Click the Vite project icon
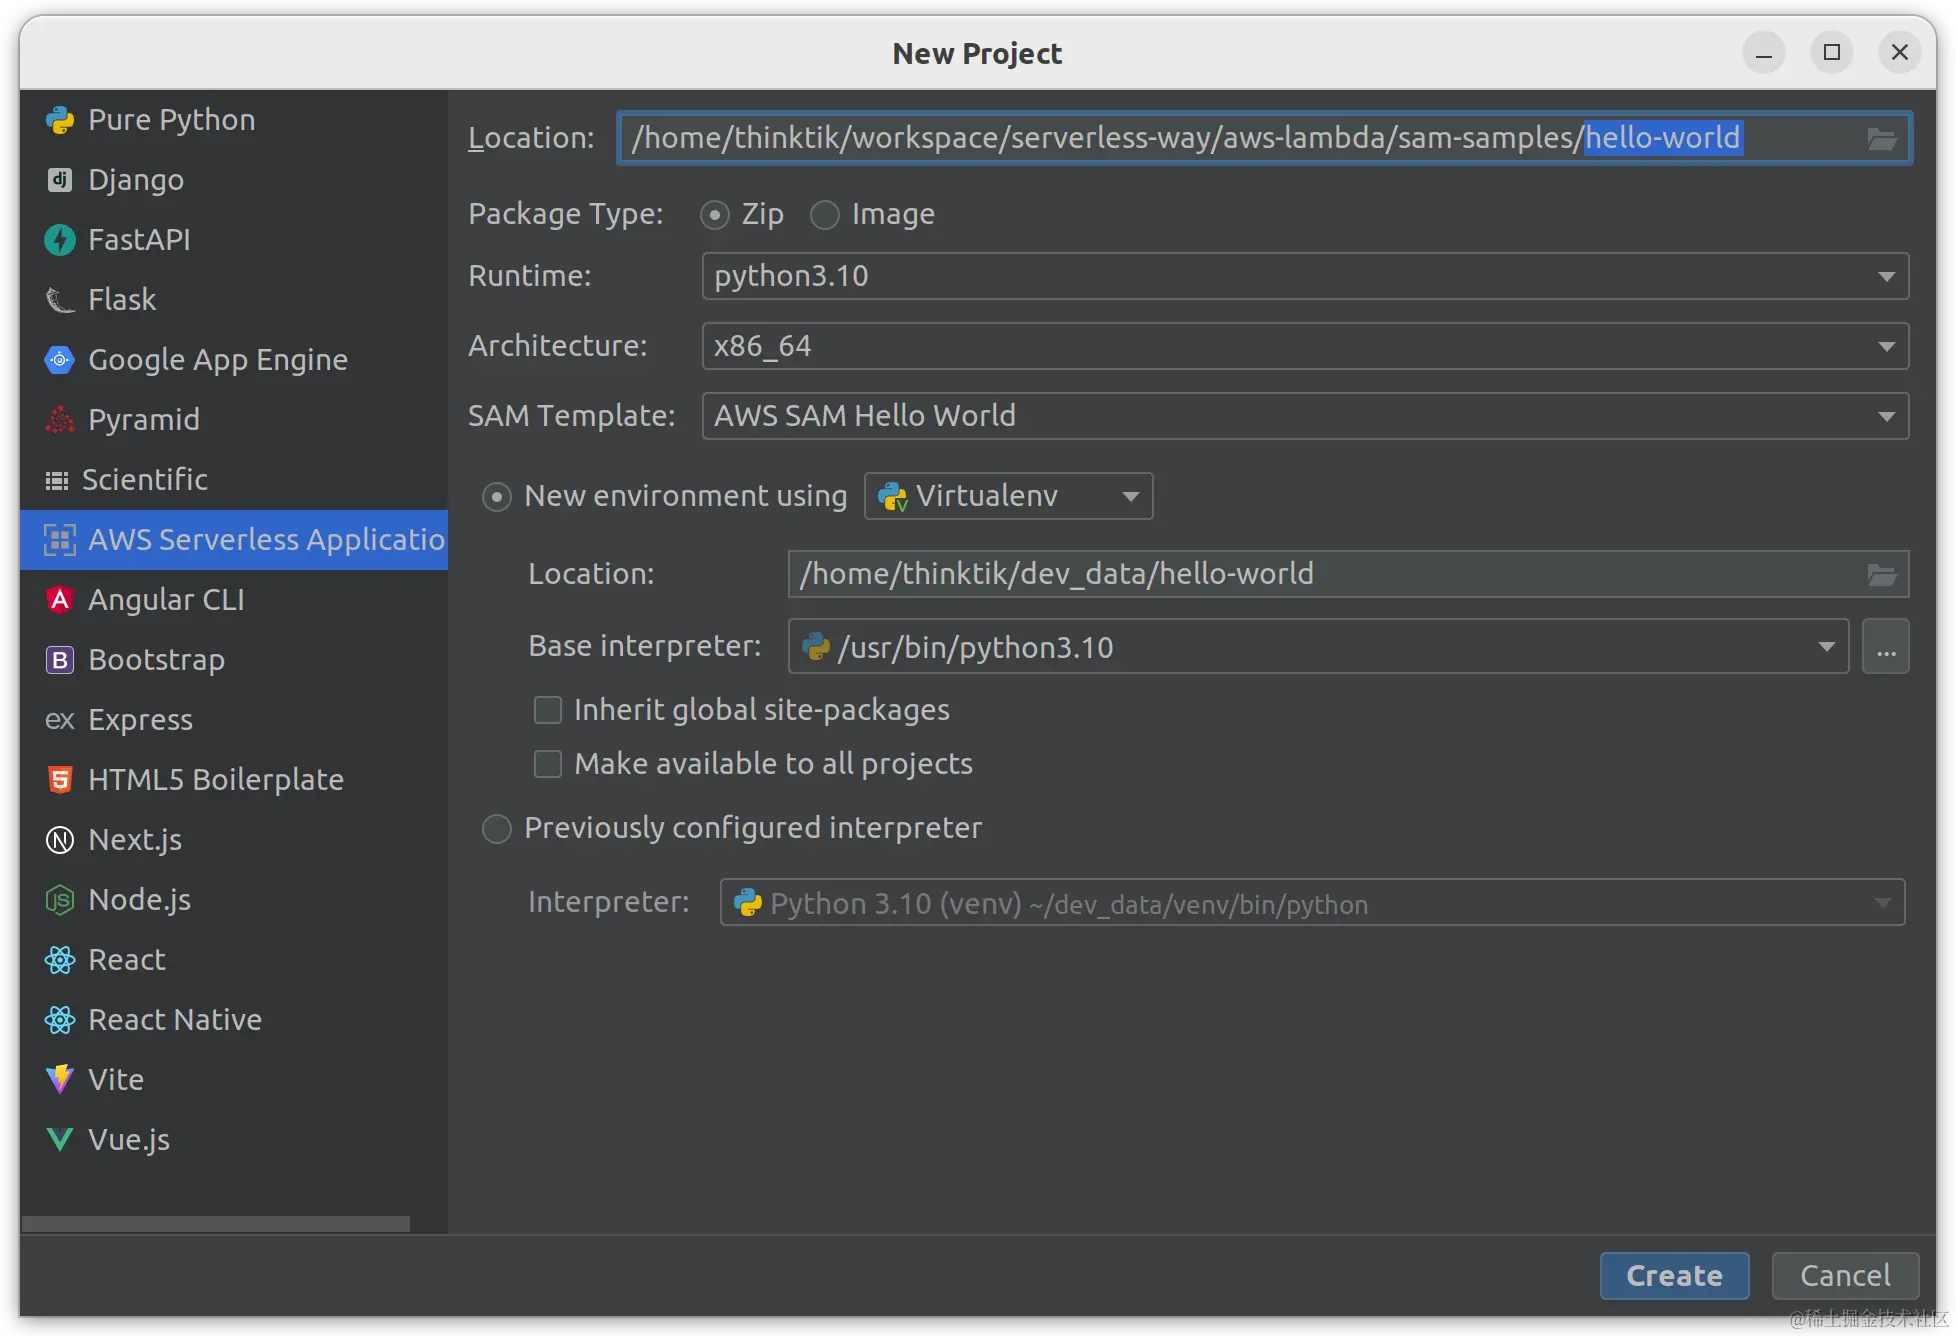The image size is (1956, 1336). (x=60, y=1080)
